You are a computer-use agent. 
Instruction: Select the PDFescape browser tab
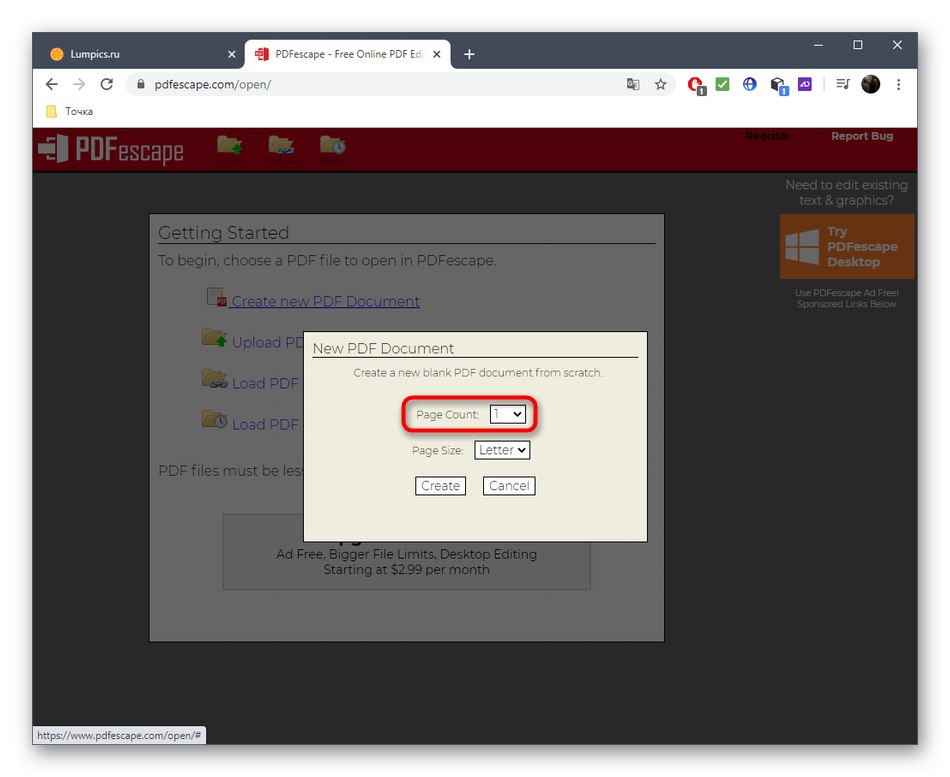347,54
